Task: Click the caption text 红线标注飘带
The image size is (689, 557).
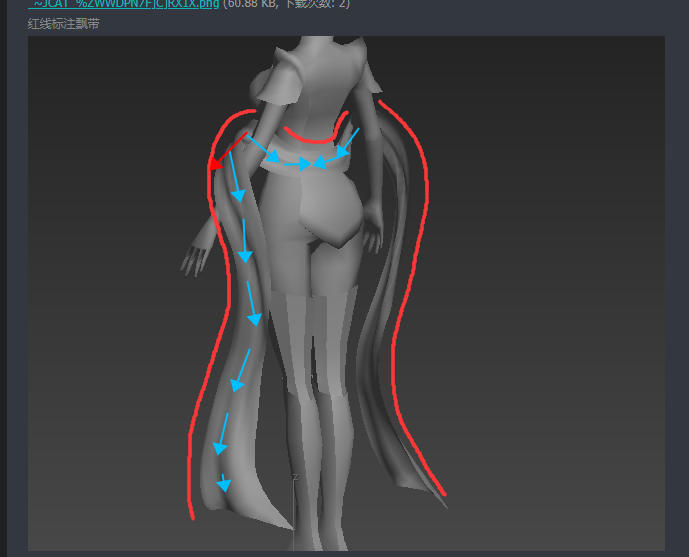Action: click(64, 24)
